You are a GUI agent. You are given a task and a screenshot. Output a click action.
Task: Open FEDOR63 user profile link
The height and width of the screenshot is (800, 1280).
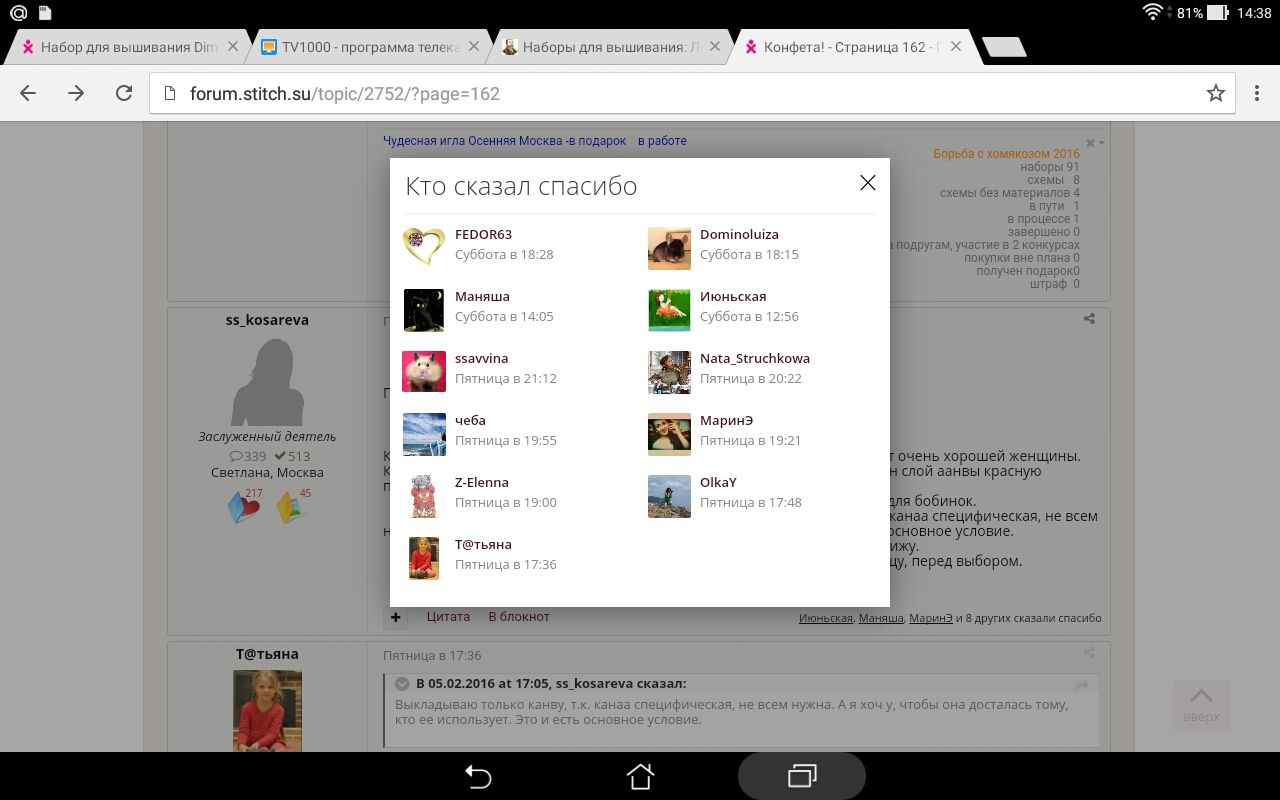pos(483,234)
